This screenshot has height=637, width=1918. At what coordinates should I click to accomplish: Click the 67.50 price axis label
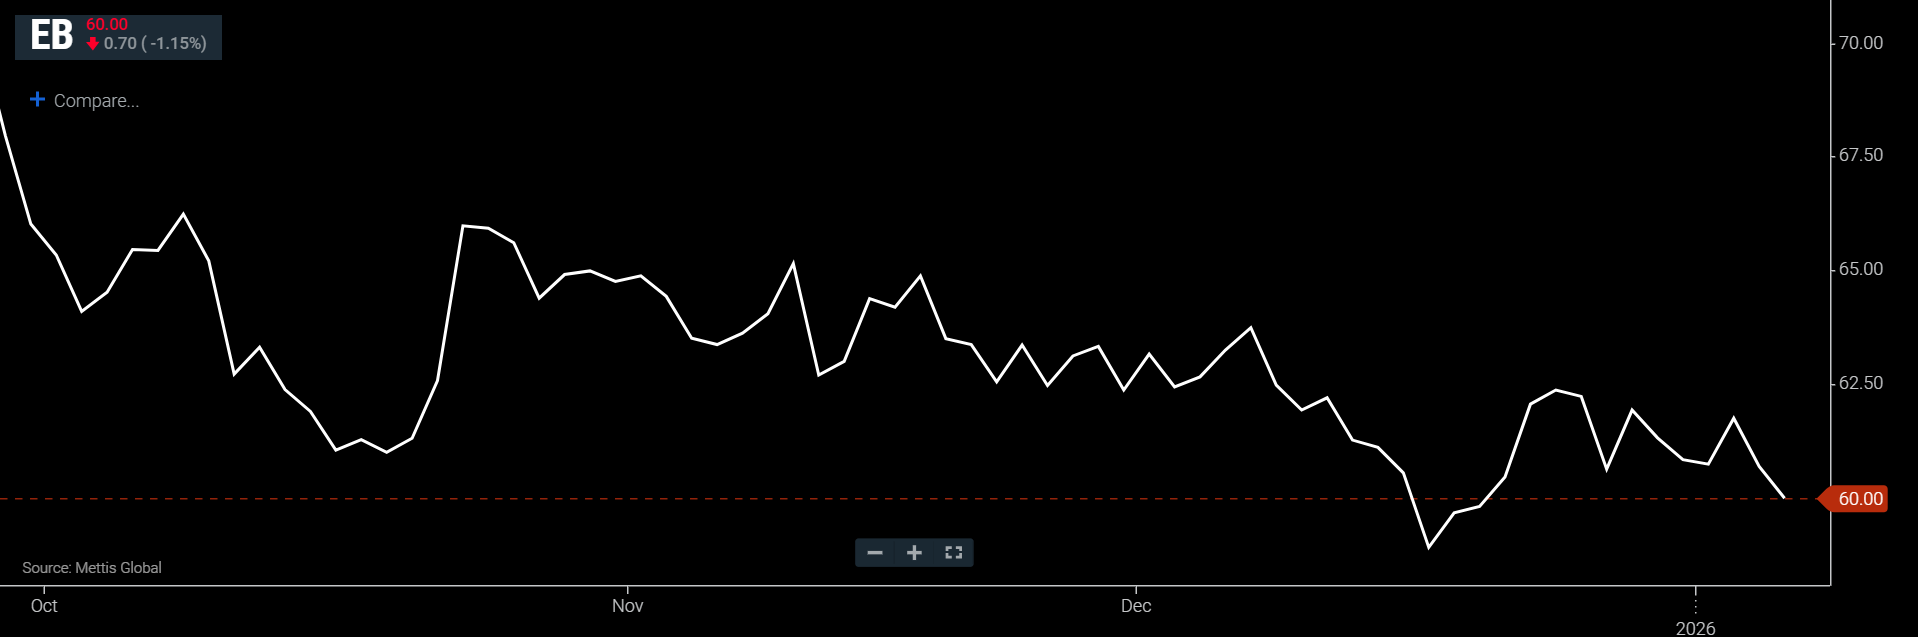(x=1860, y=155)
